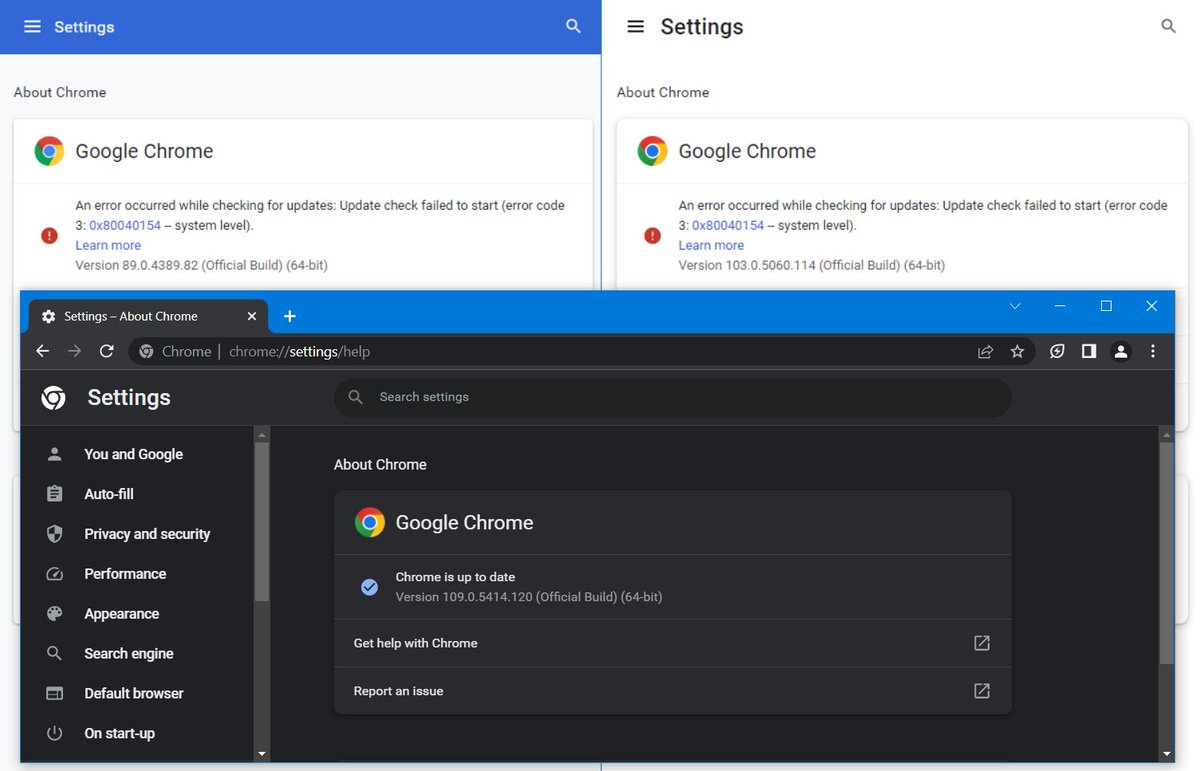Click the reload page icon
The width and height of the screenshot is (1200, 771).
click(x=107, y=351)
